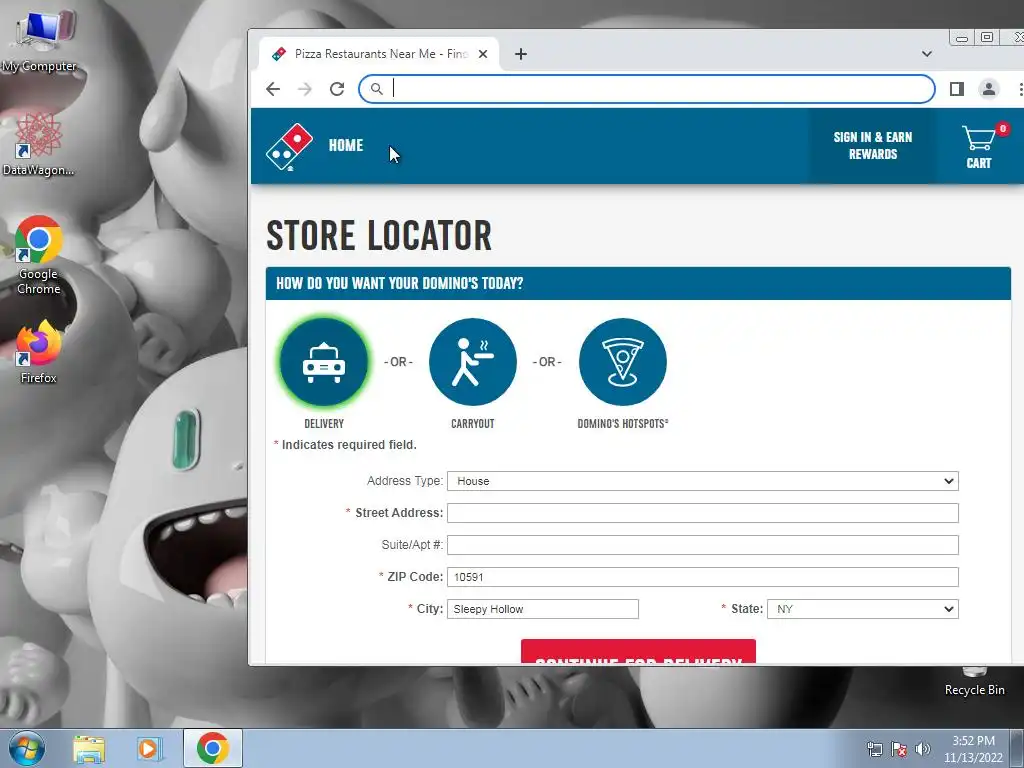Screen dimensions: 1024x768
Task: Open the Address Type dropdown
Action: click(x=703, y=481)
